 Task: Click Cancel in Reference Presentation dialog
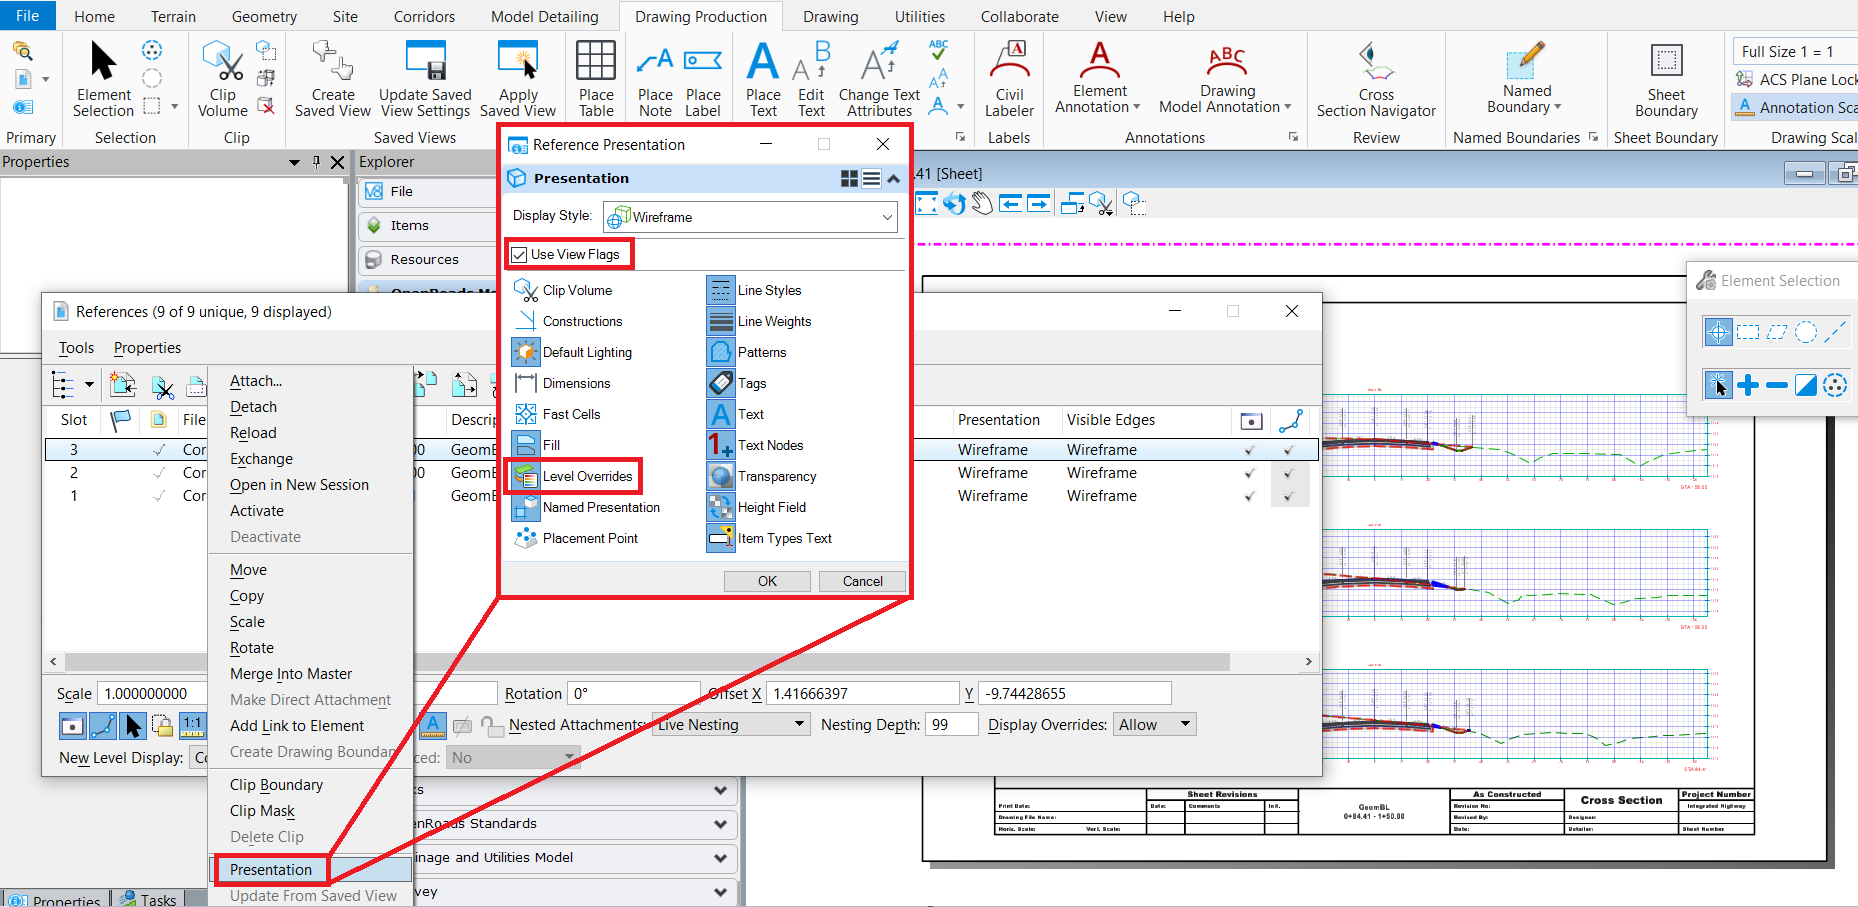pos(862,581)
